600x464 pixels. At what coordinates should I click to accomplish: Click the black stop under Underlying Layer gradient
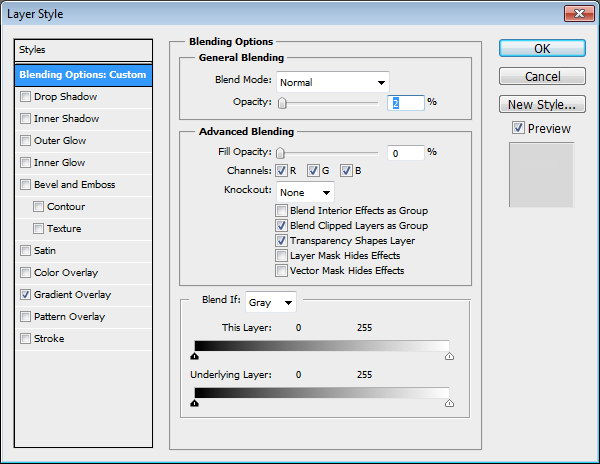pyautogui.click(x=194, y=403)
